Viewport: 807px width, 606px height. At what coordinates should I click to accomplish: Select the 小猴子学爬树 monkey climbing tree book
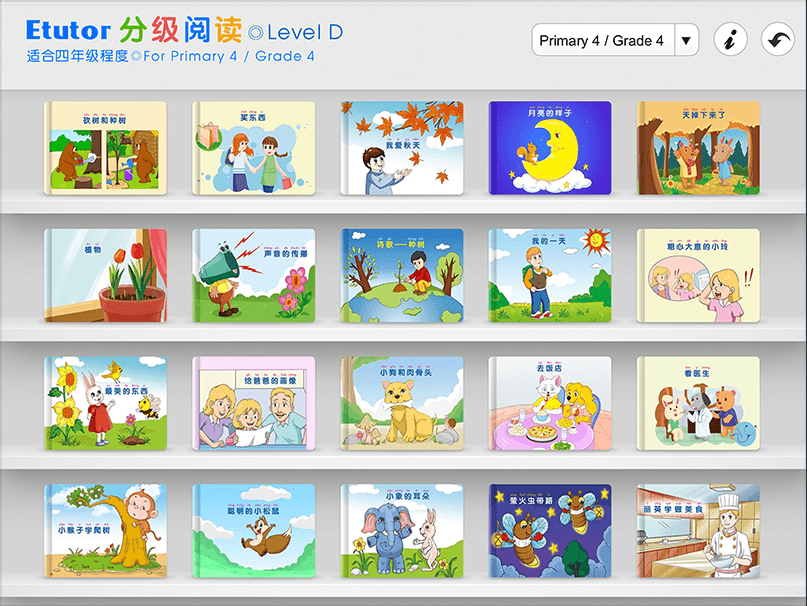[x=106, y=531]
